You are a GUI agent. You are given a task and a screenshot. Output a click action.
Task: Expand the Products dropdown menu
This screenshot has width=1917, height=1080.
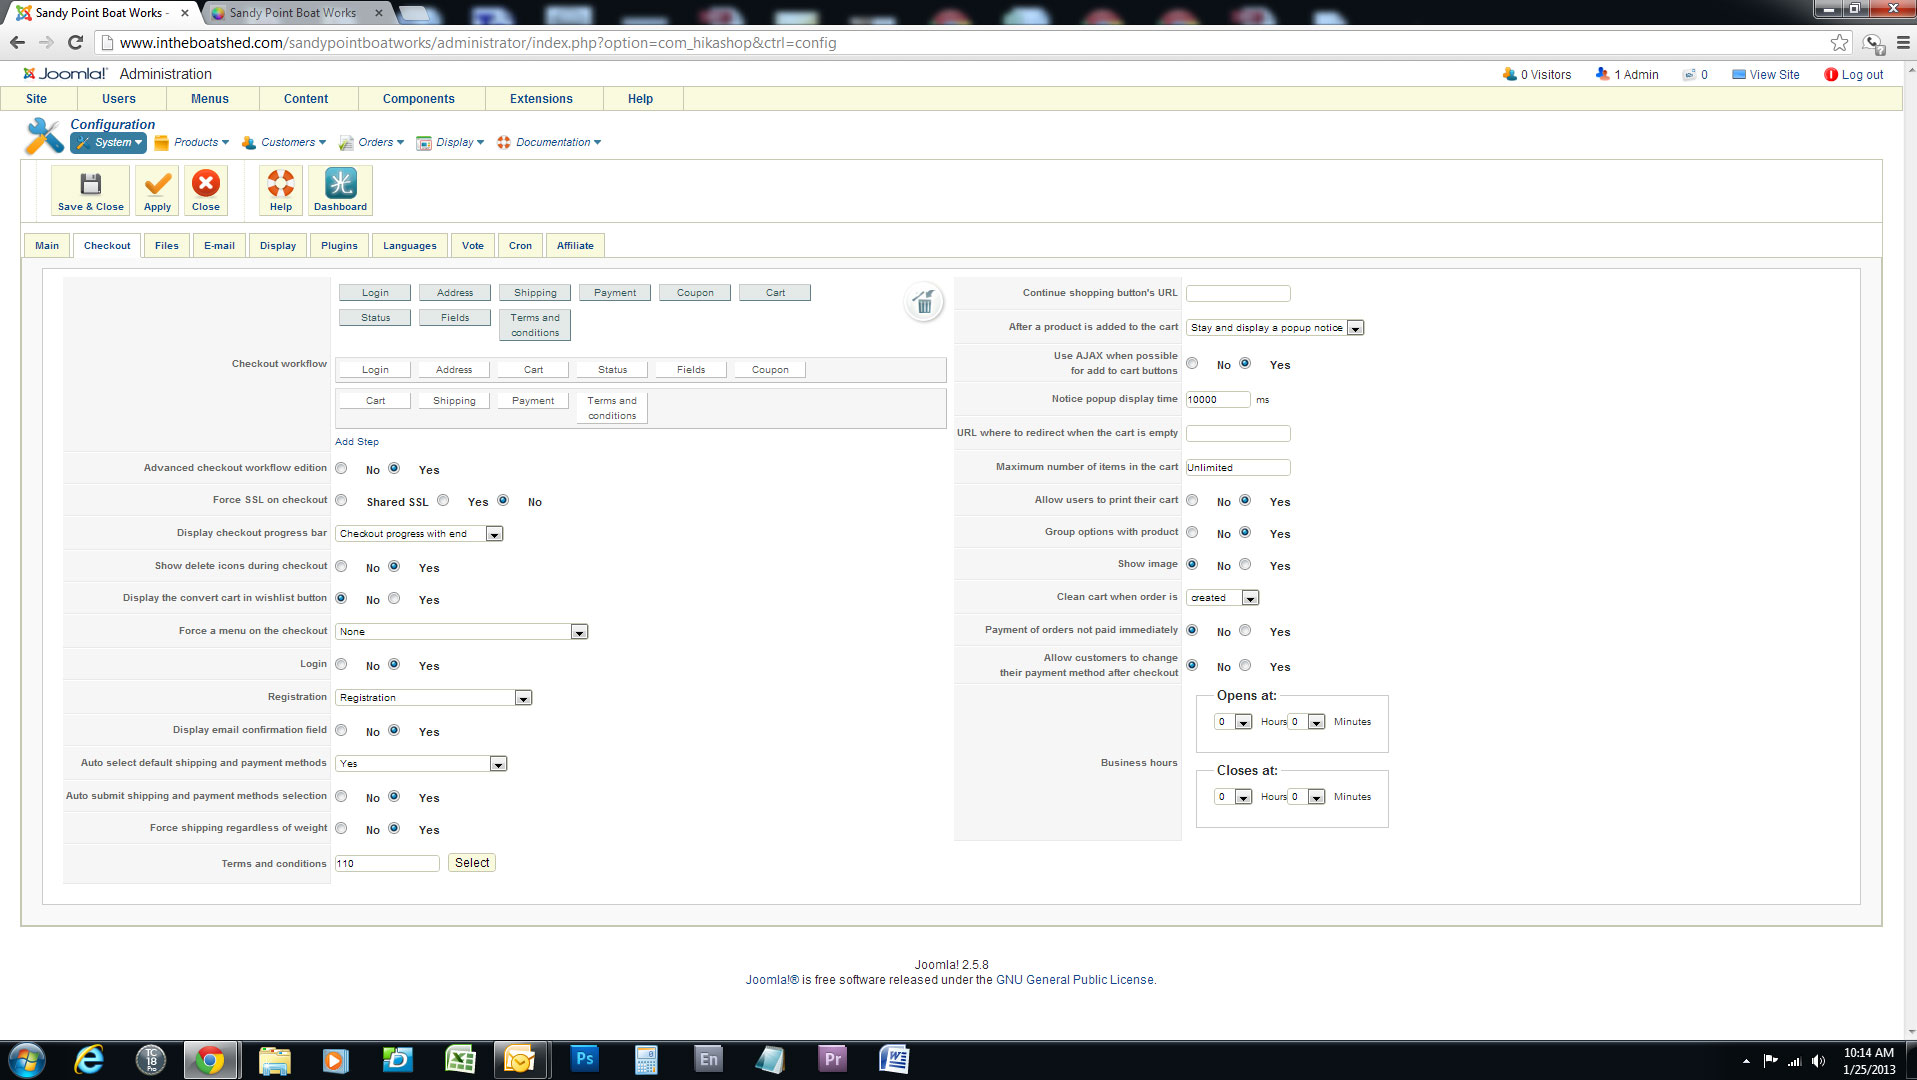pyautogui.click(x=192, y=143)
